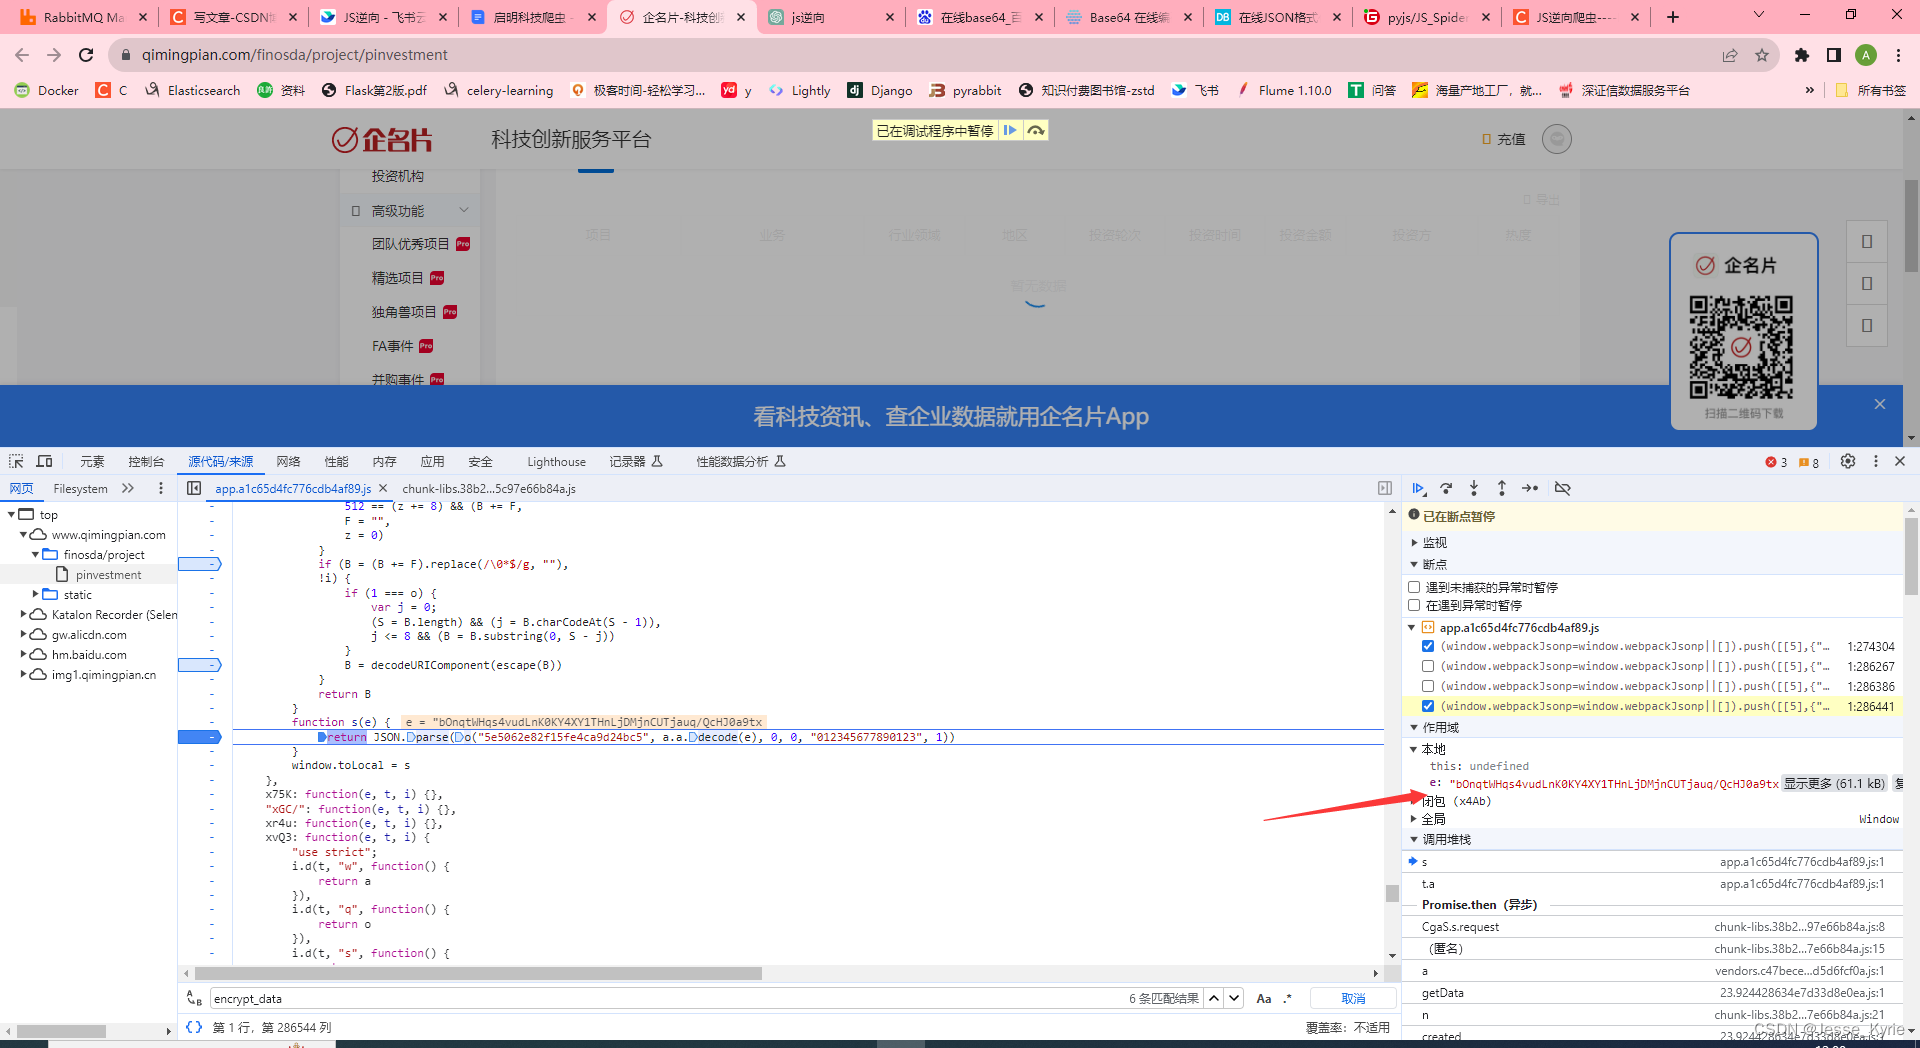The width and height of the screenshot is (1920, 1048).
Task: Expand the 高级功能 sidebar menu
Action: point(410,211)
